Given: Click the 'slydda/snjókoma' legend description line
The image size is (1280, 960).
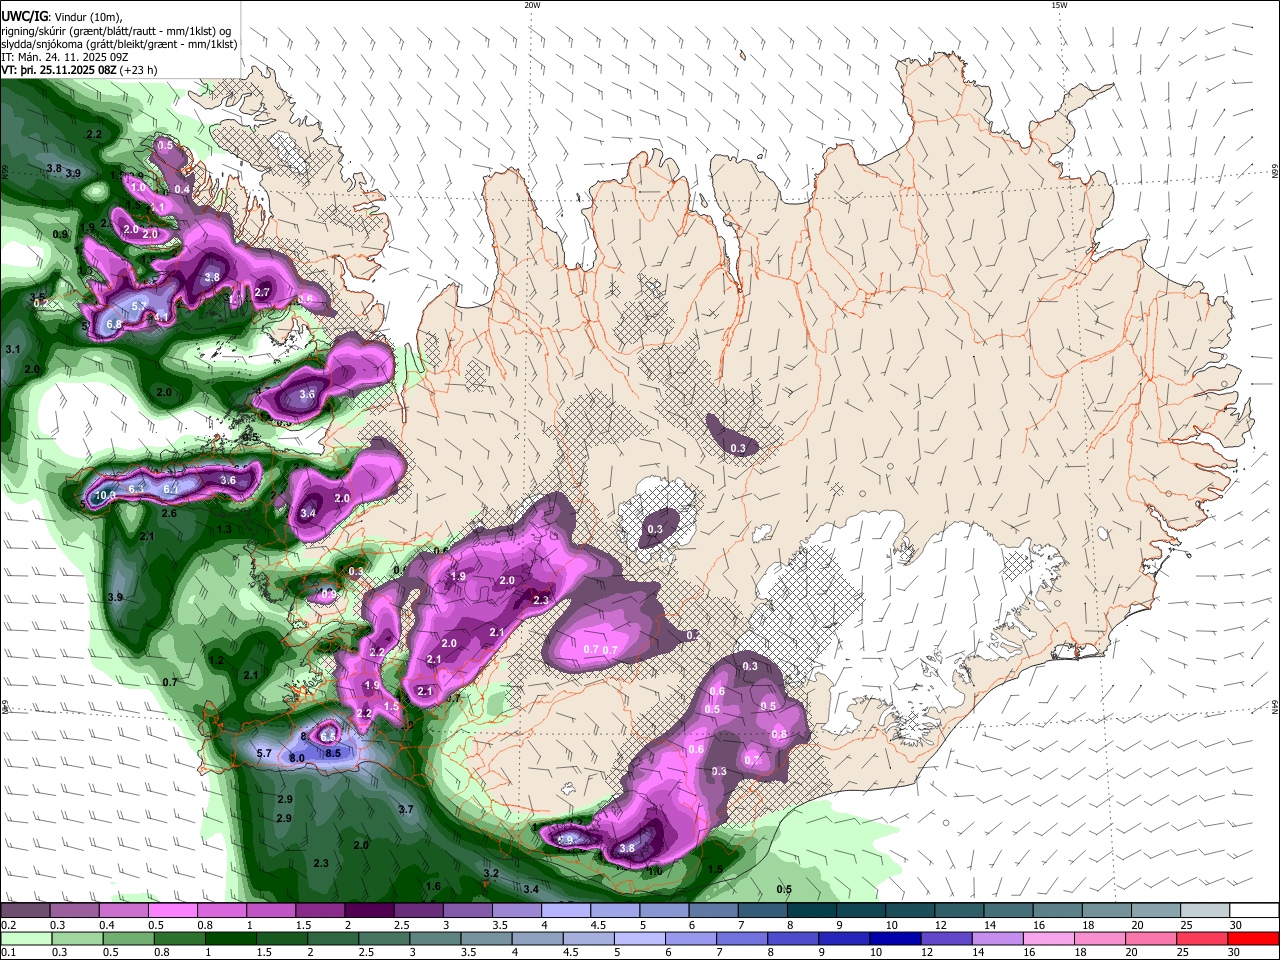Looking at the screenshot, I should [x=119, y=44].
